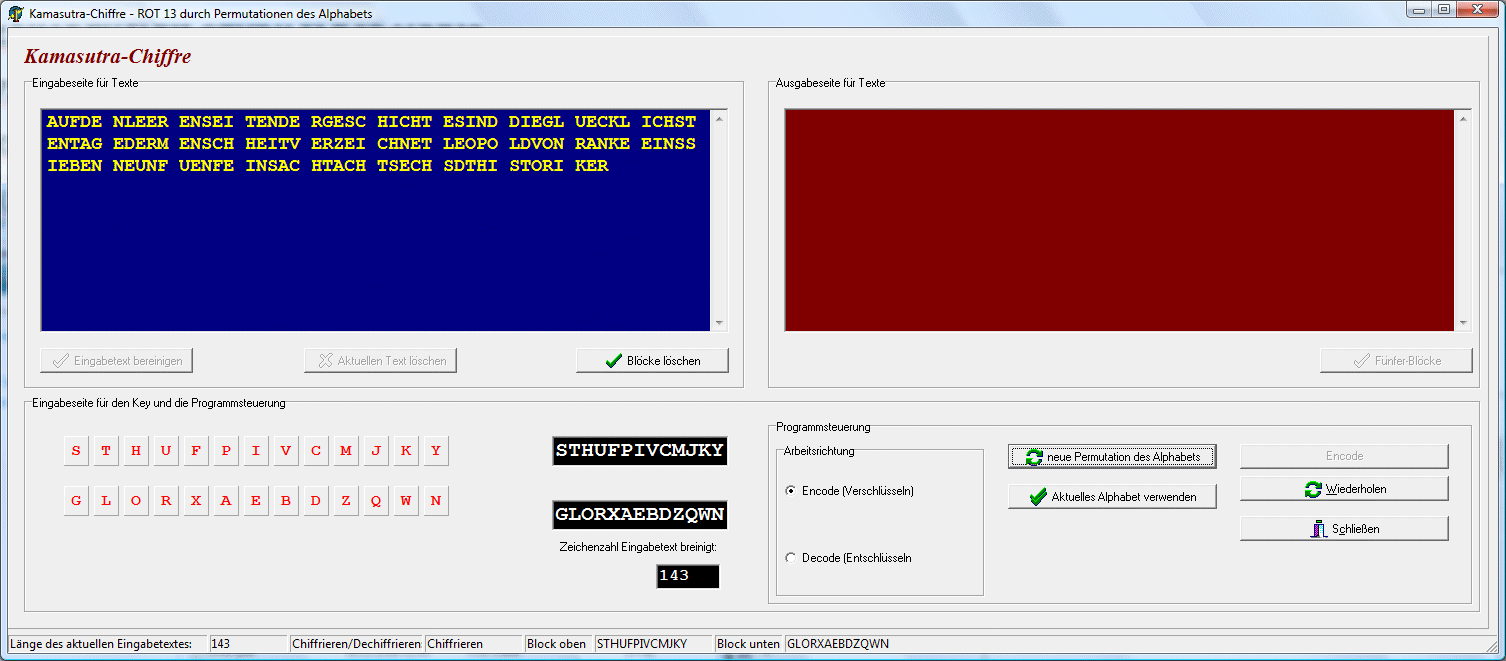Click Aktuellen Text löschen button
This screenshot has width=1506, height=661.
click(380, 361)
